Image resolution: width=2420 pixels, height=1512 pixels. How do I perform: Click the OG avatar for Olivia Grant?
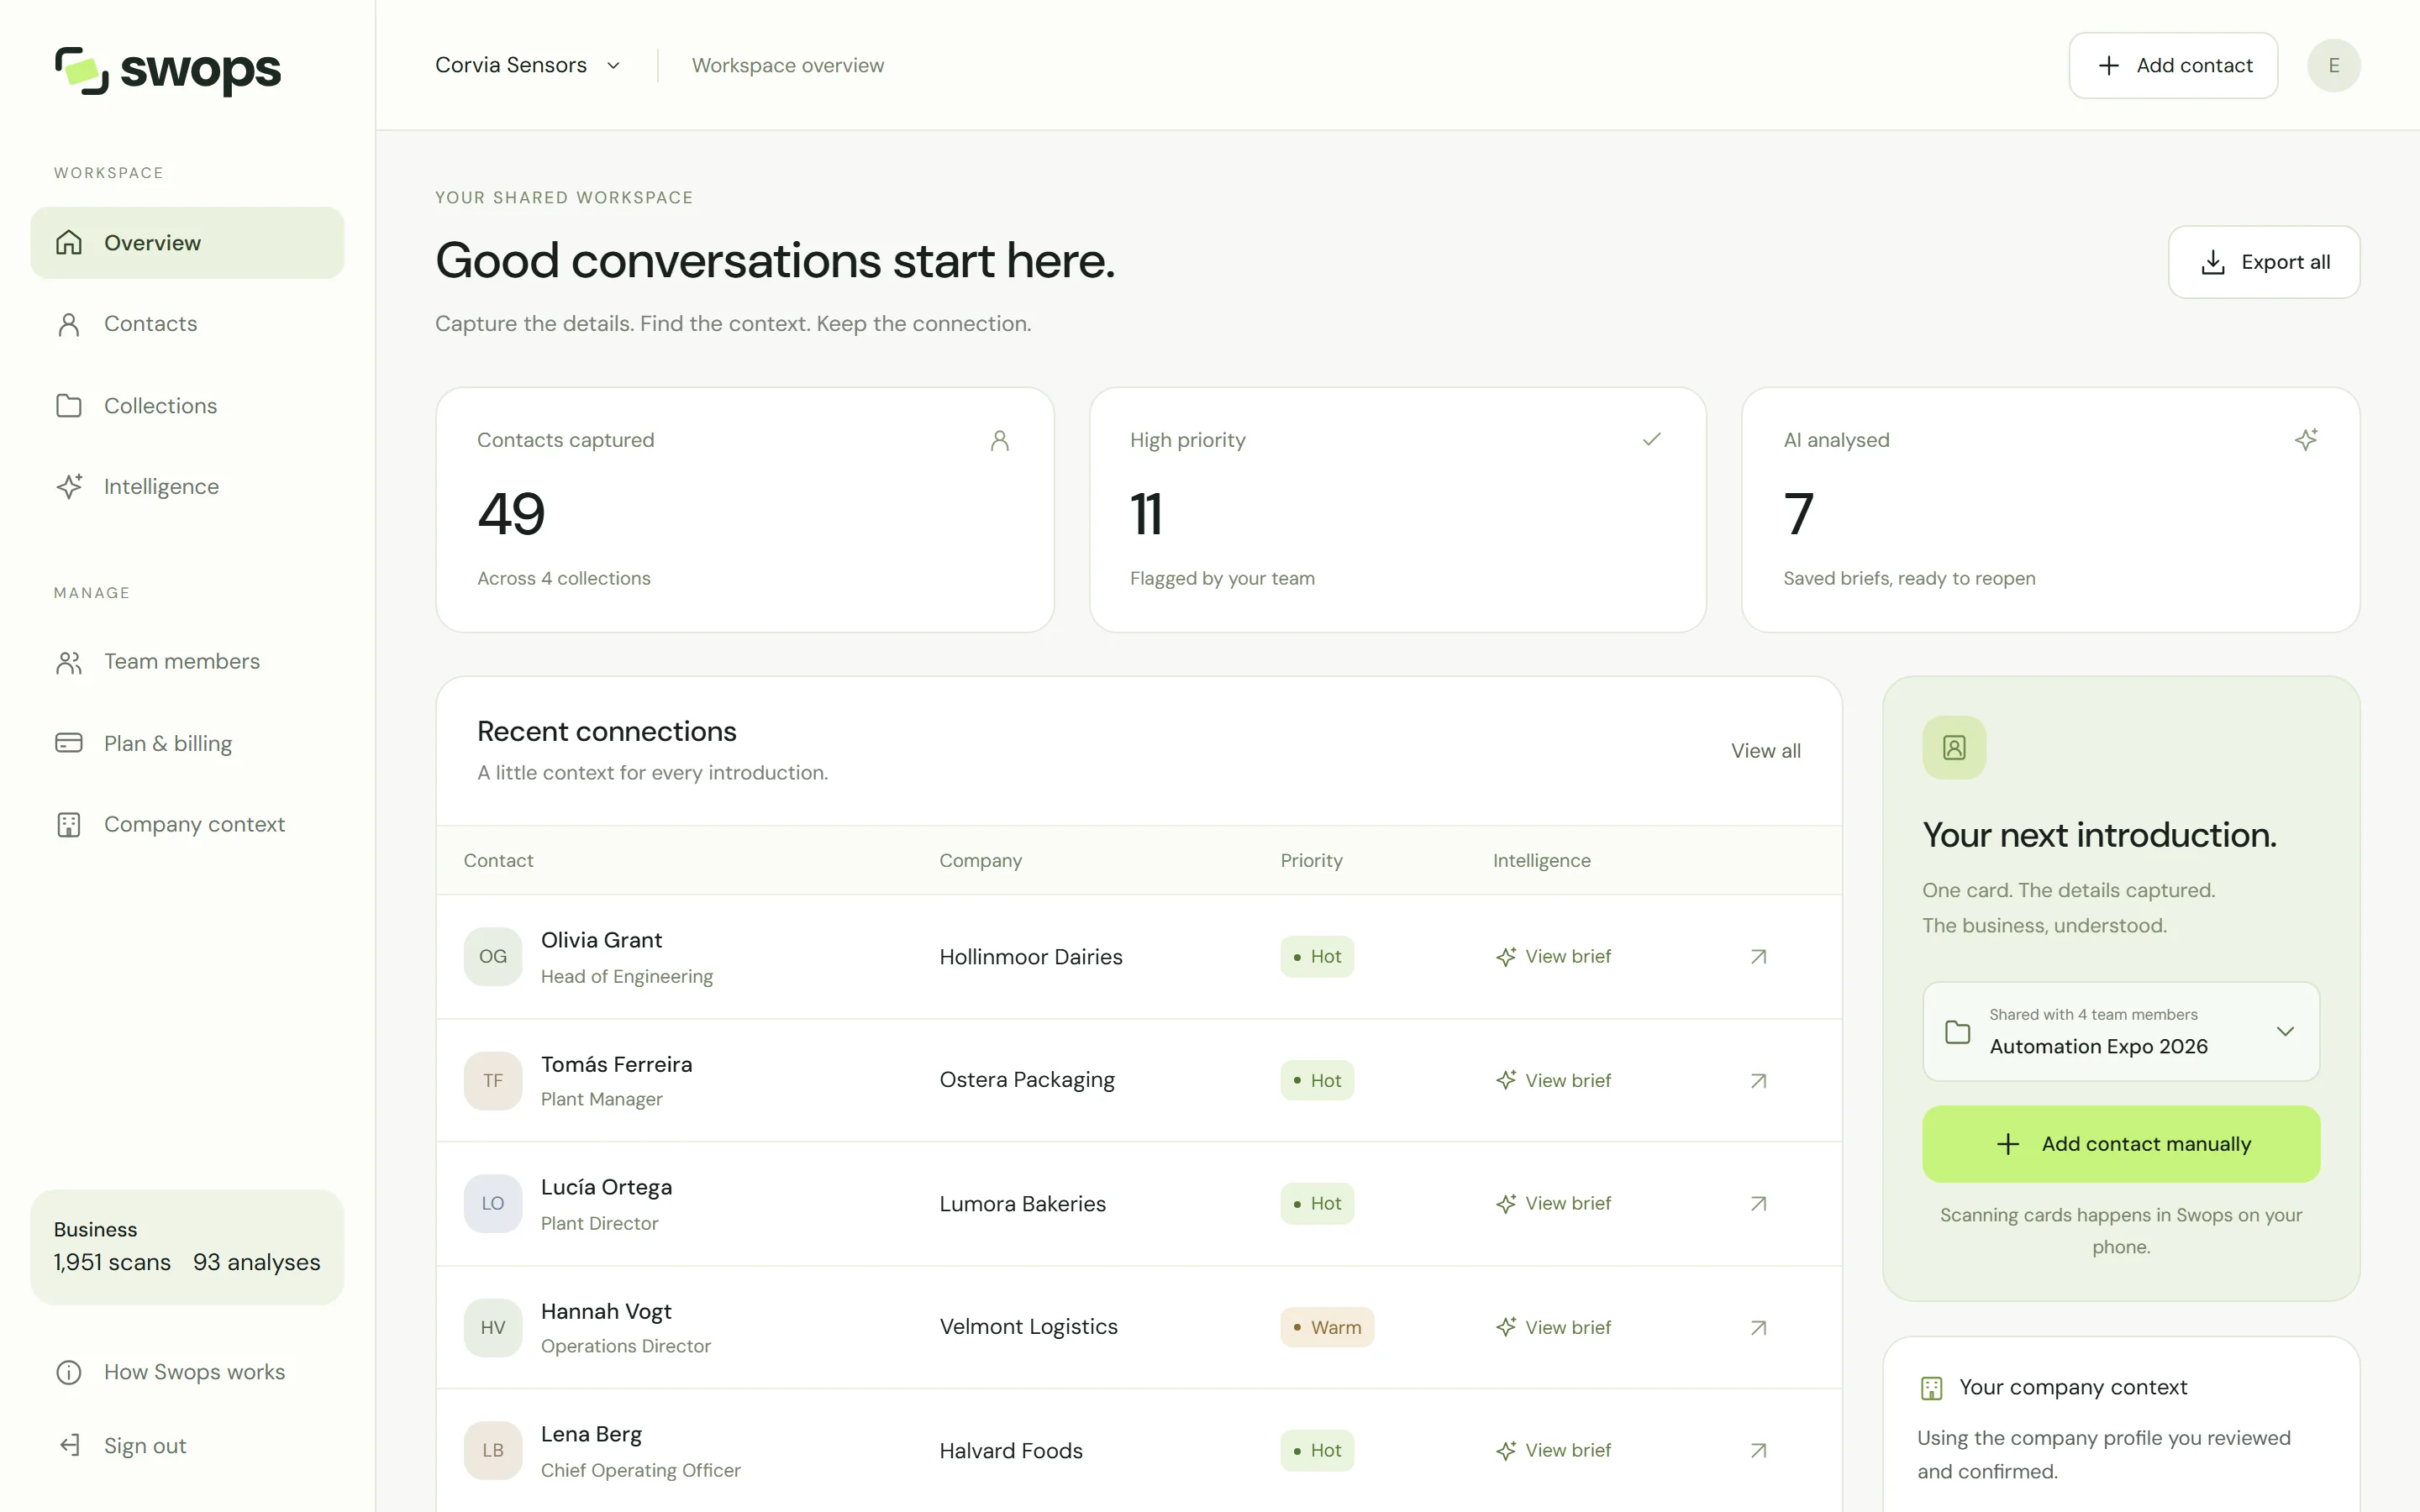click(x=493, y=957)
